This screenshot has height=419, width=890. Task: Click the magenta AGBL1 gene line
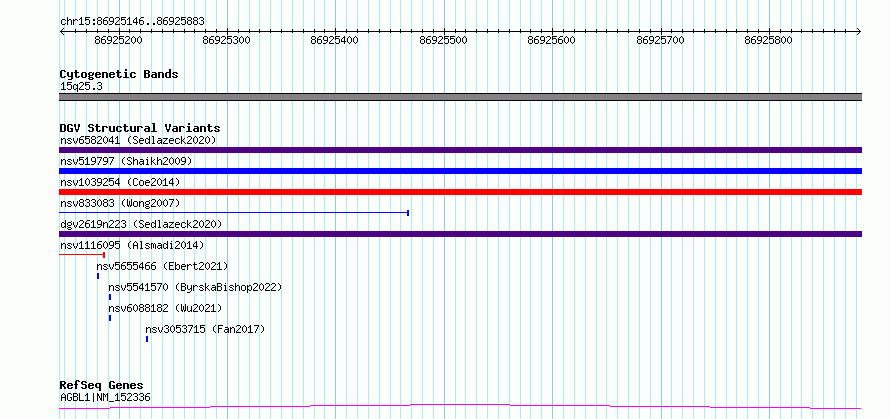460,407
